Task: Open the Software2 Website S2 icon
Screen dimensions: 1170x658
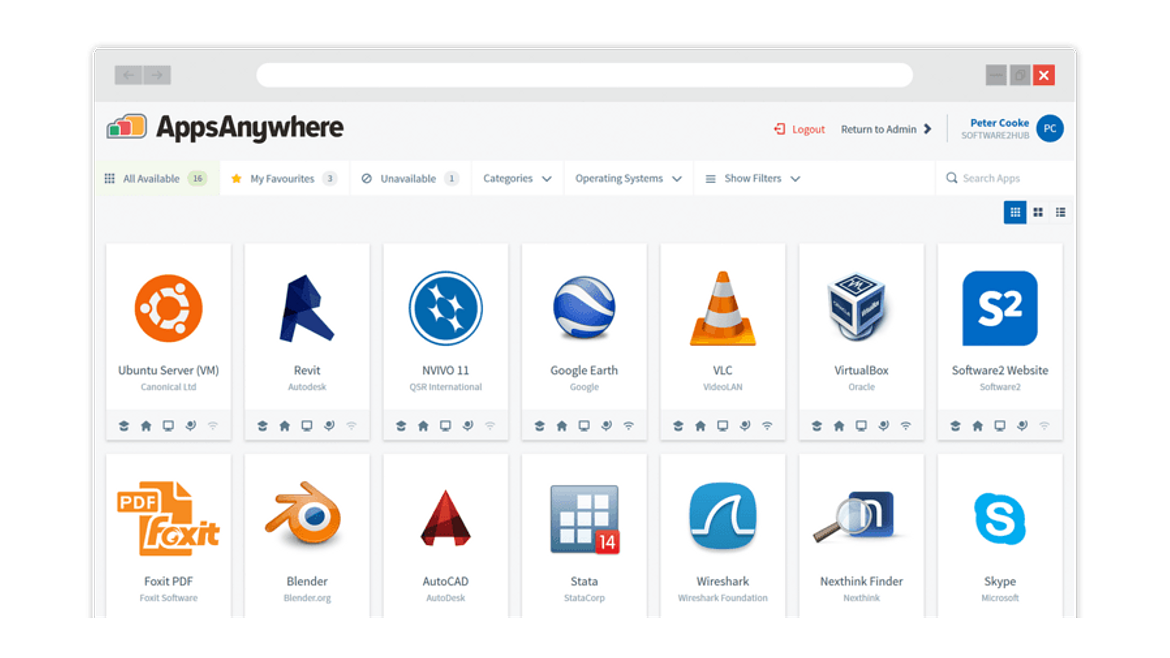Action: pos(1000,308)
